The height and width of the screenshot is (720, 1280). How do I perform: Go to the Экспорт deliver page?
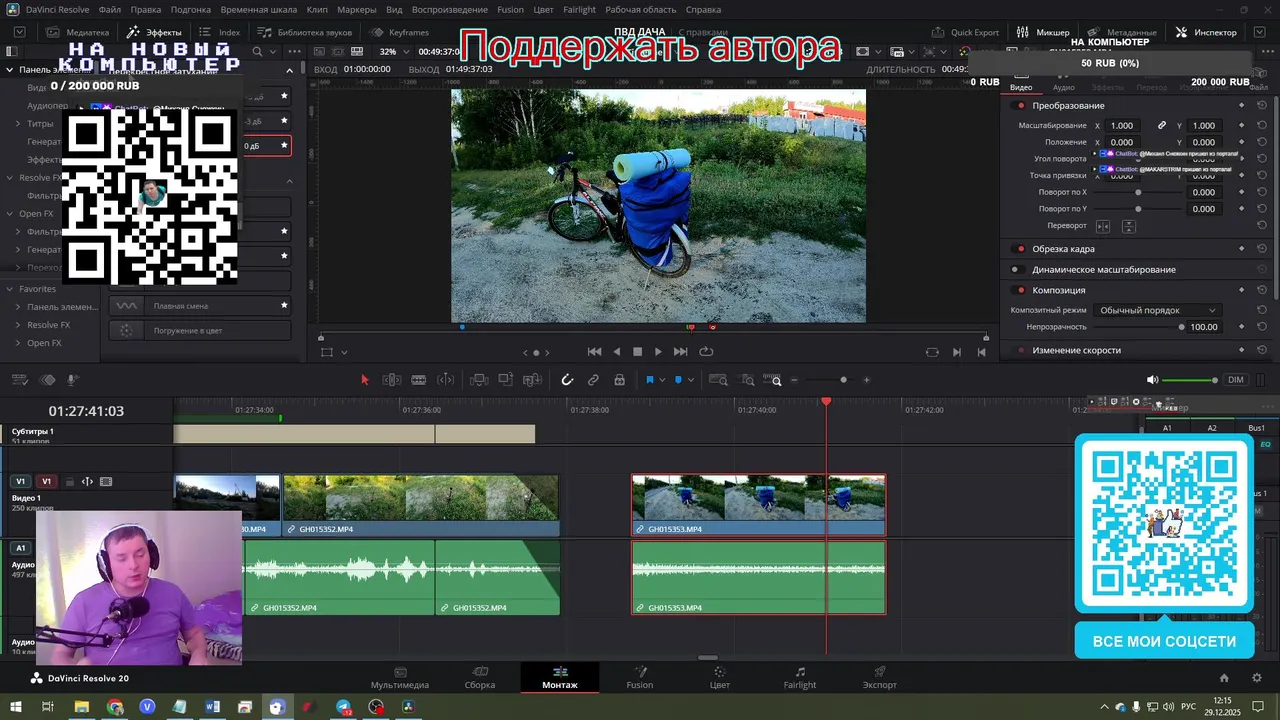(x=880, y=678)
